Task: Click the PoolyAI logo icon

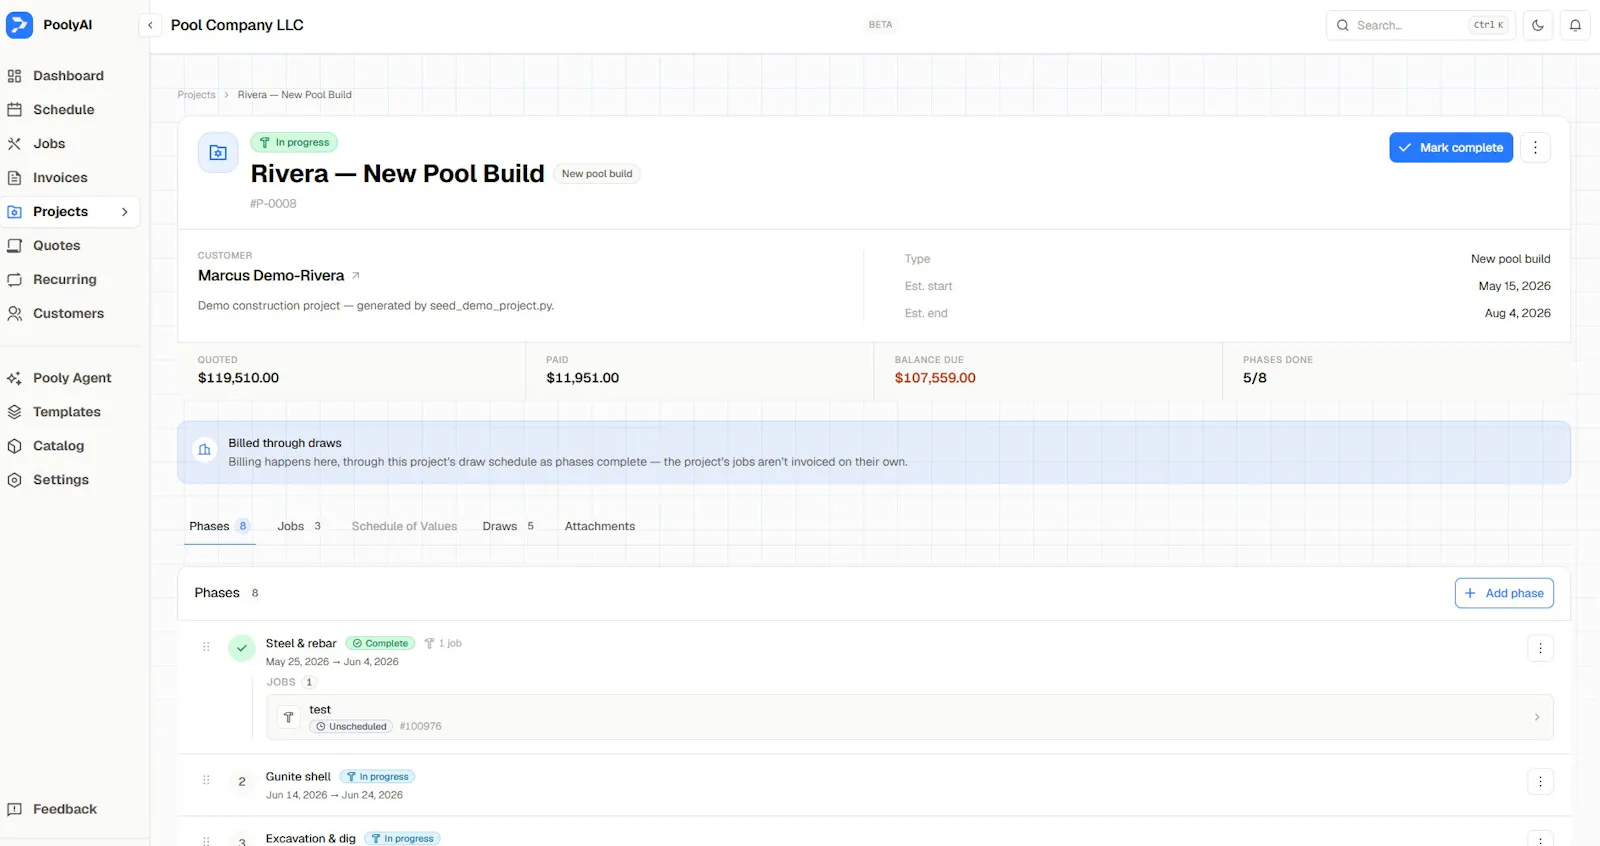Action: click(19, 25)
